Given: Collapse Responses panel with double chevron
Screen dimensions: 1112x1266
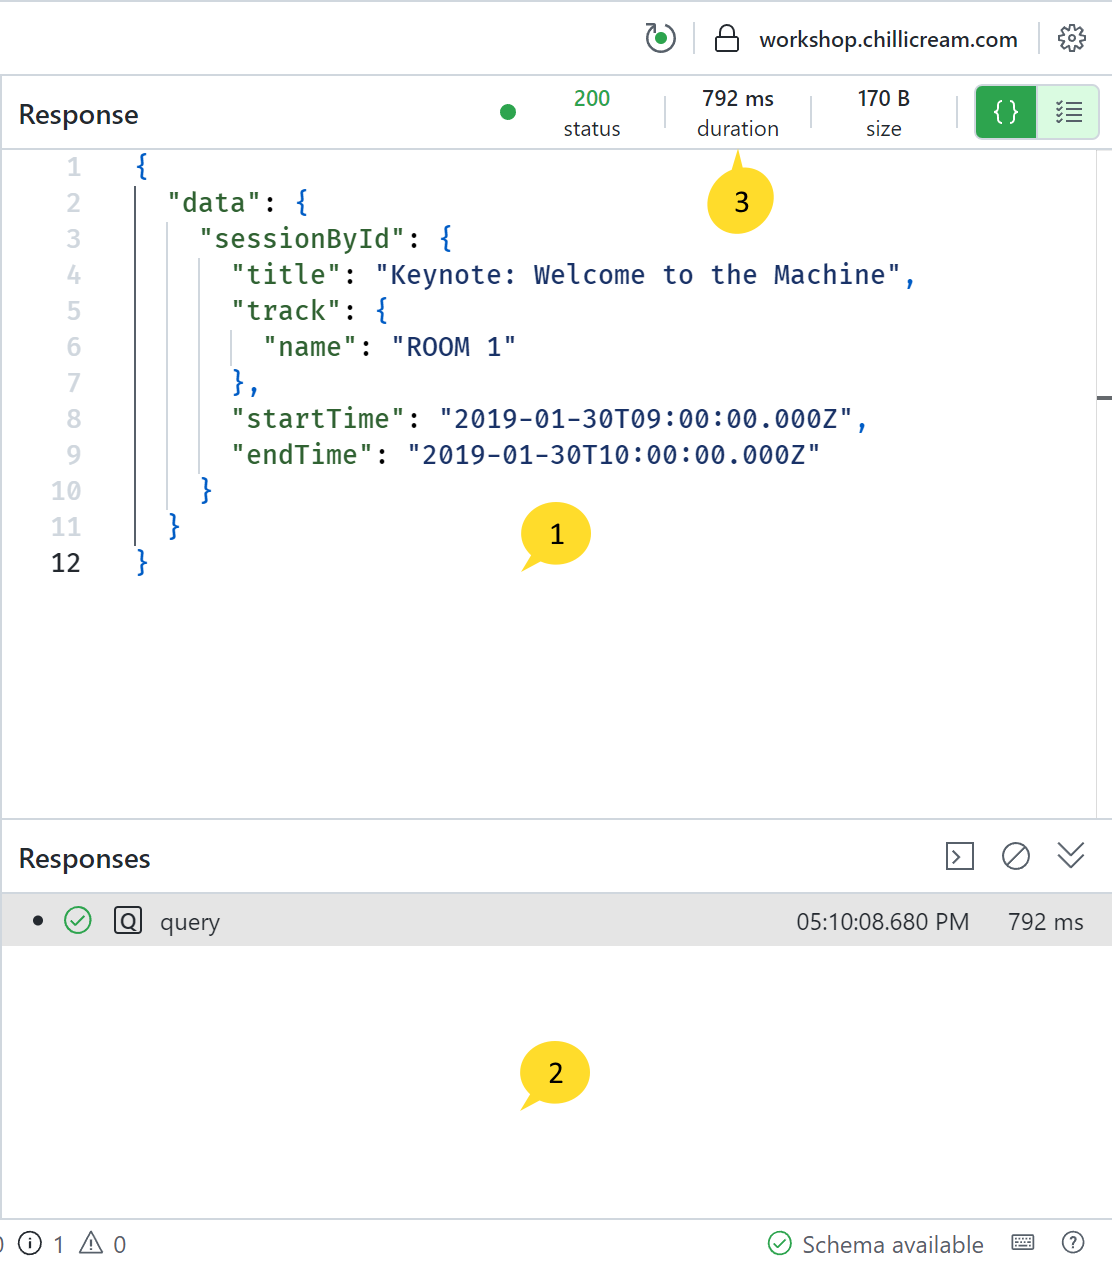Looking at the screenshot, I should pos(1070,856).
